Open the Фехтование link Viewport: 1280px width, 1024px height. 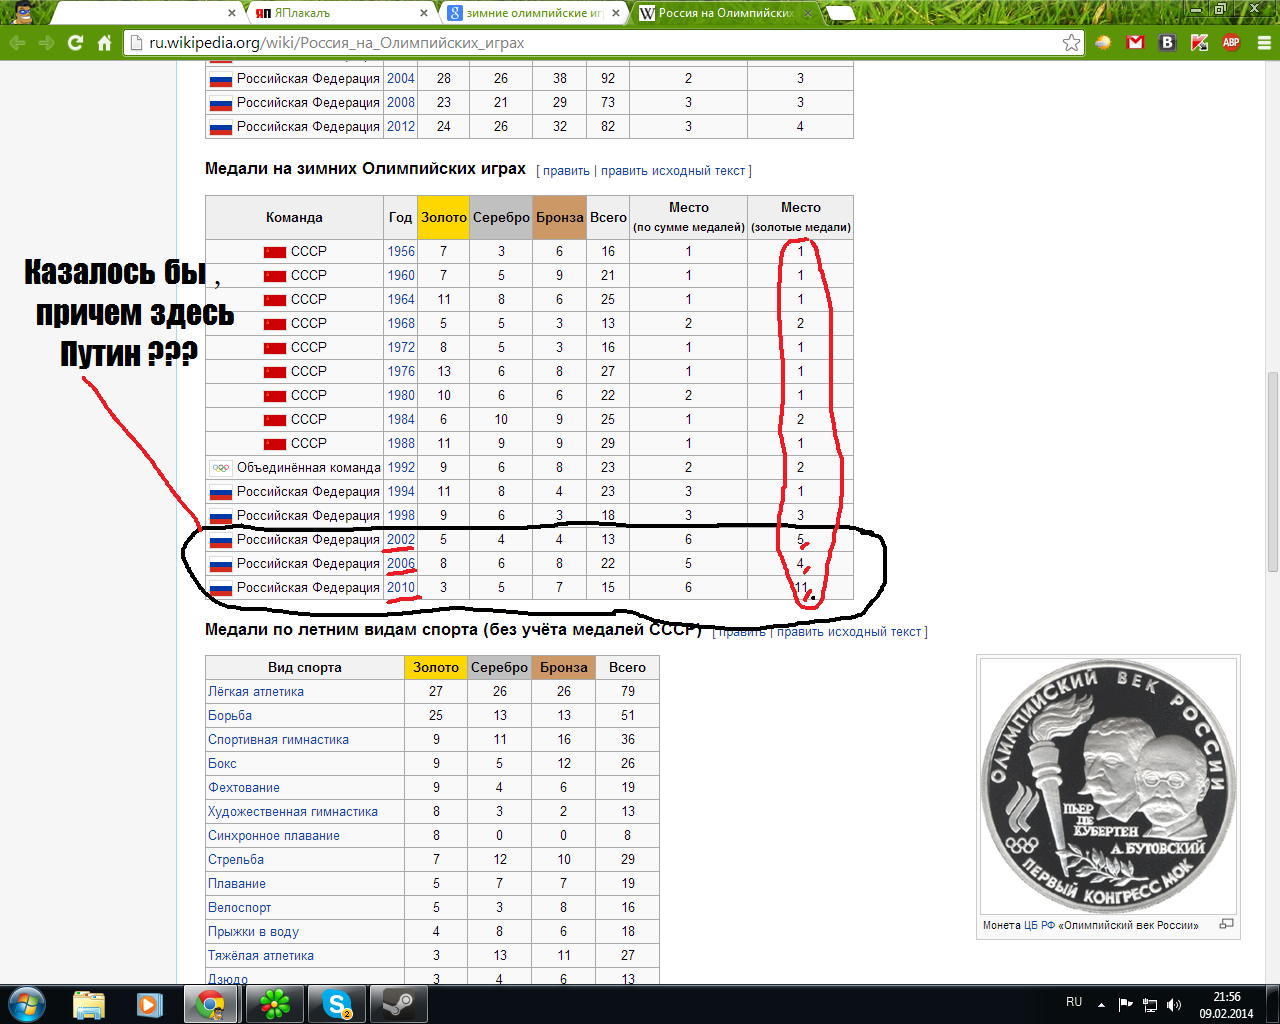click(244, 788)
